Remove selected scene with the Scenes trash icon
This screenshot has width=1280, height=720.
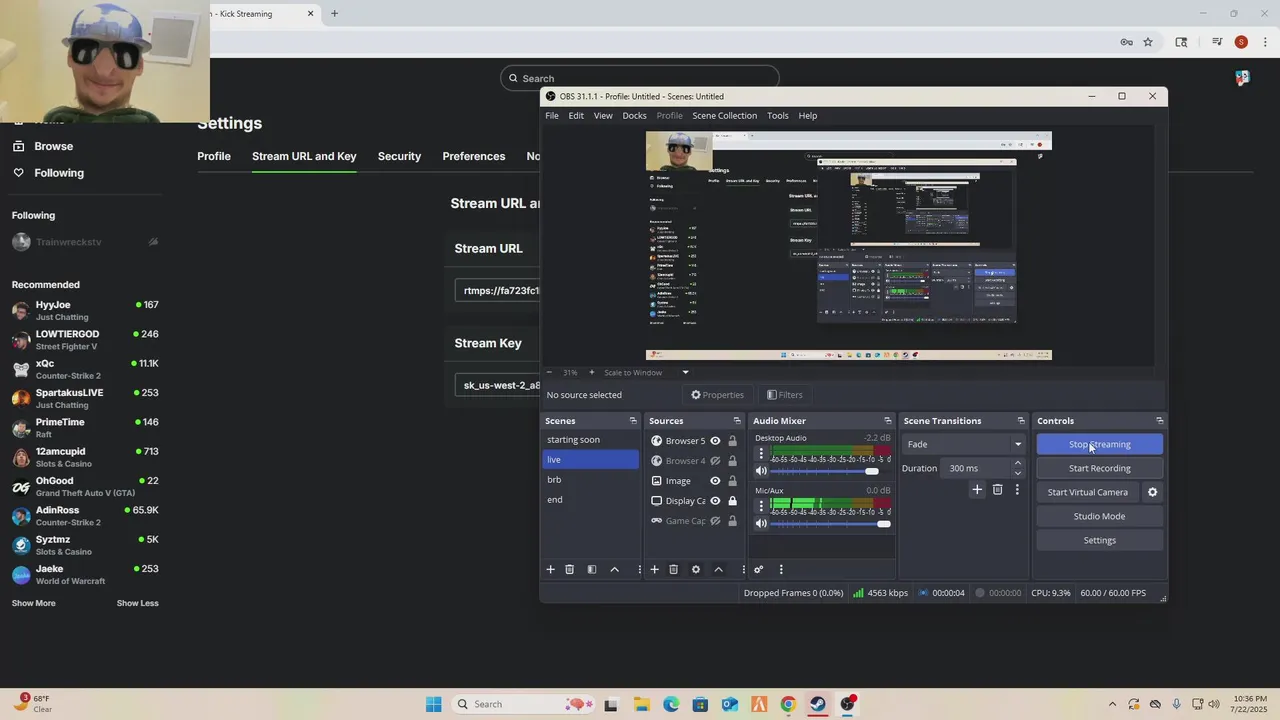pos(570,569)
